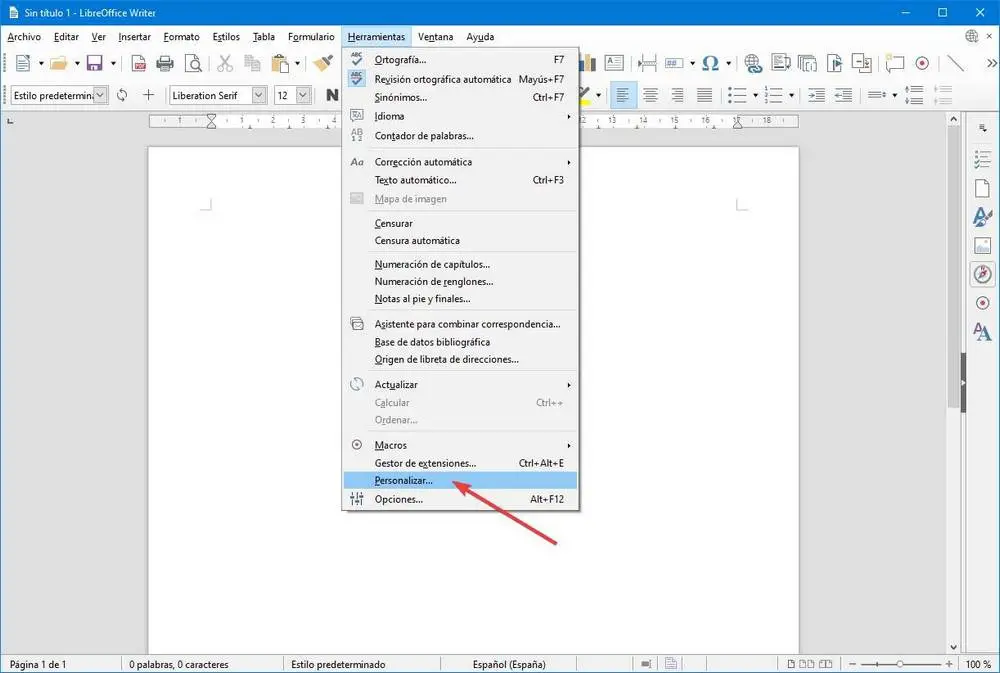Expand the Macros submenu

[x=460, y=445]
